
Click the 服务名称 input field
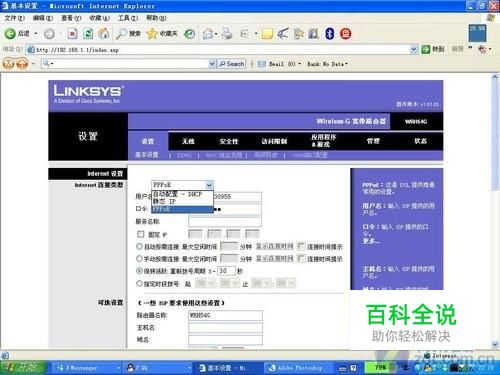225,221
